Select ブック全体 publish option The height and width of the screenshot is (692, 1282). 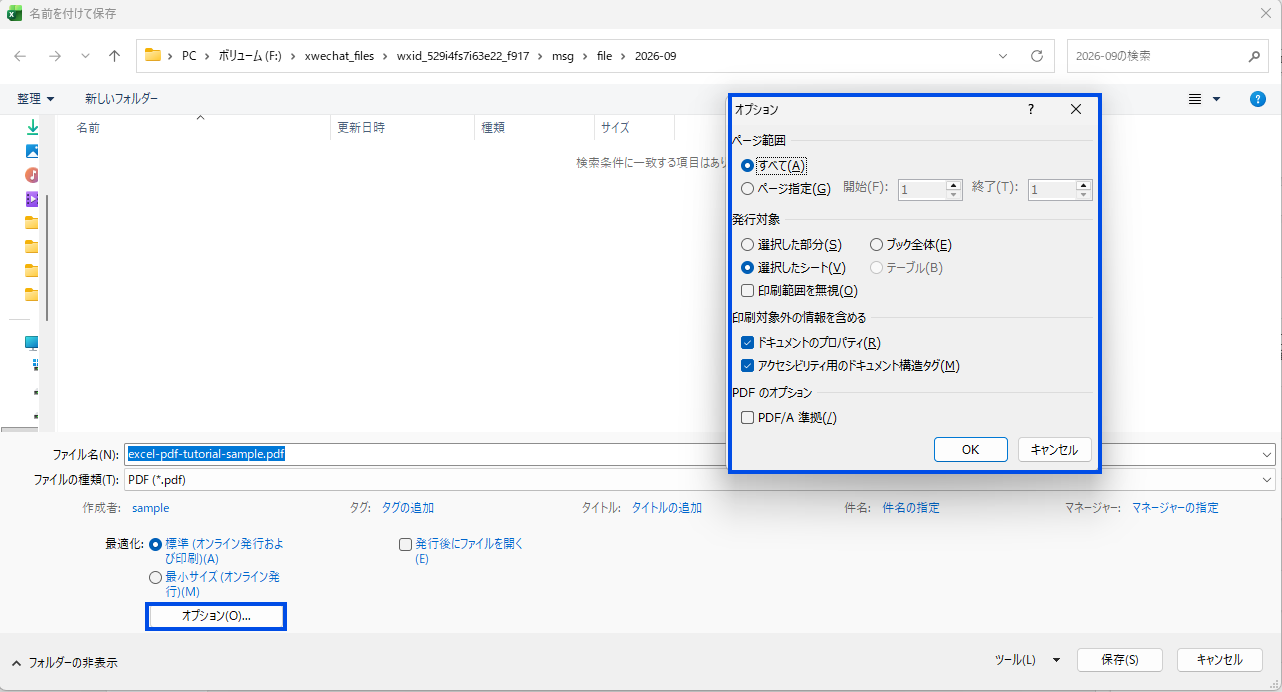coord(910,244)
